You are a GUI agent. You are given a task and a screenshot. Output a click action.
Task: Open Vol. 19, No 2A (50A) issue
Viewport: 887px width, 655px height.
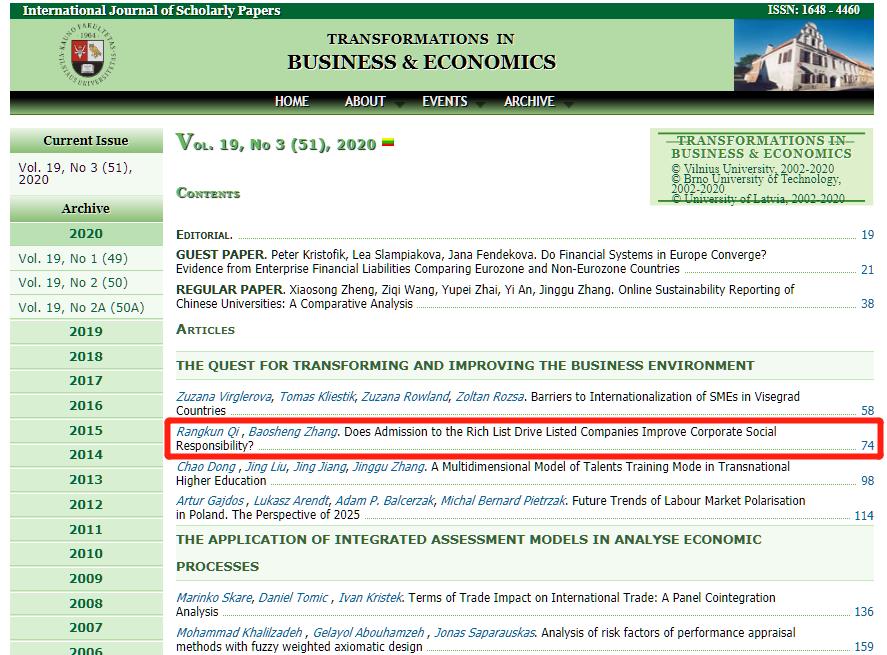point(81,307)
